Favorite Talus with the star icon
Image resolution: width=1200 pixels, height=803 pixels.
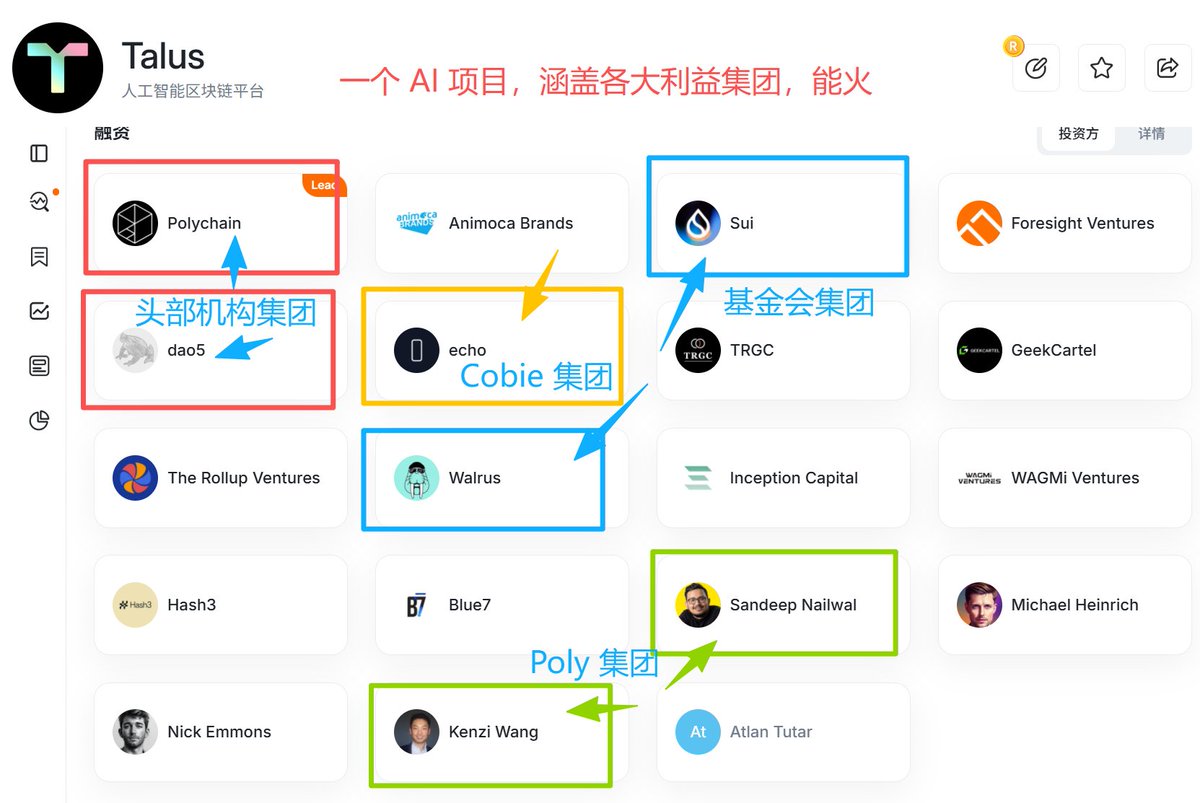[x=1101, y=68]
